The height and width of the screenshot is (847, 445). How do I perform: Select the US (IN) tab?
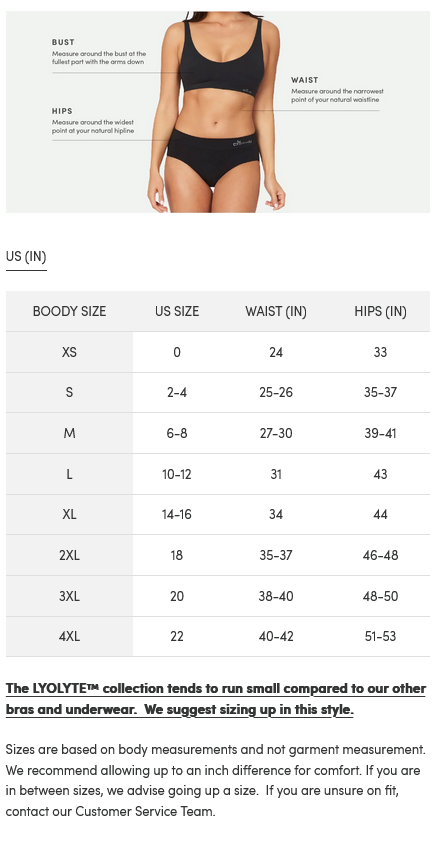coord(26,256)
